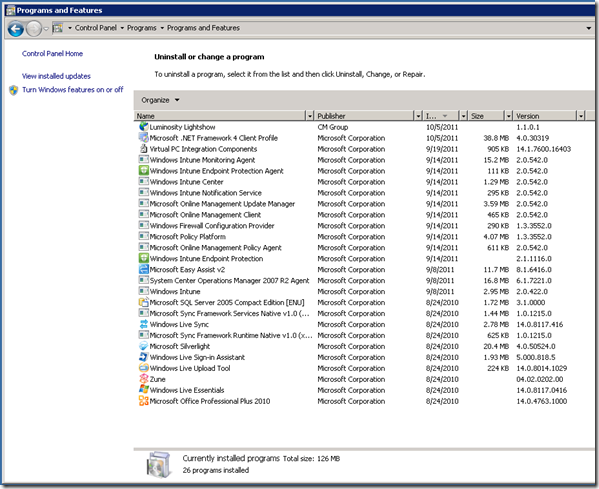Click the Programs breadcrumb
Viewport: 599px width, 489px height.
(x=142, y=28)
